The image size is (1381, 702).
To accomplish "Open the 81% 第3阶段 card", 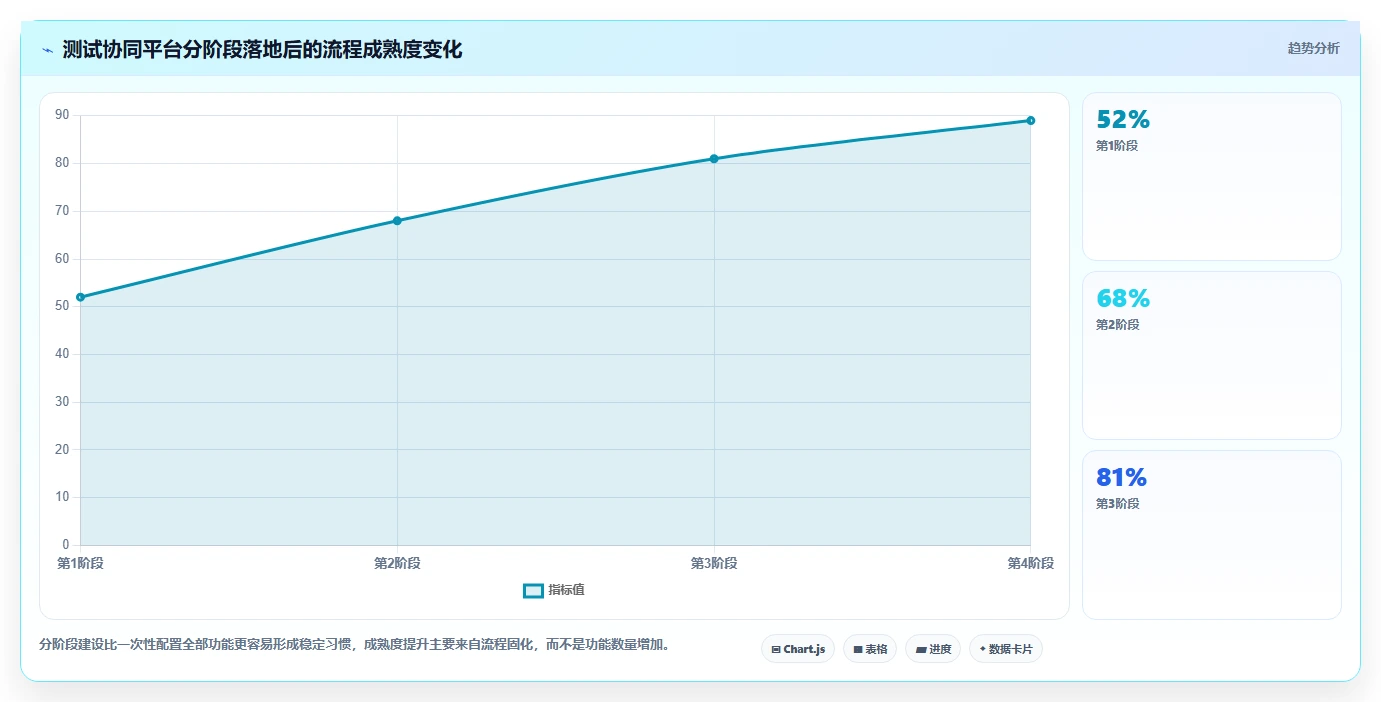I will [1212, 535].
